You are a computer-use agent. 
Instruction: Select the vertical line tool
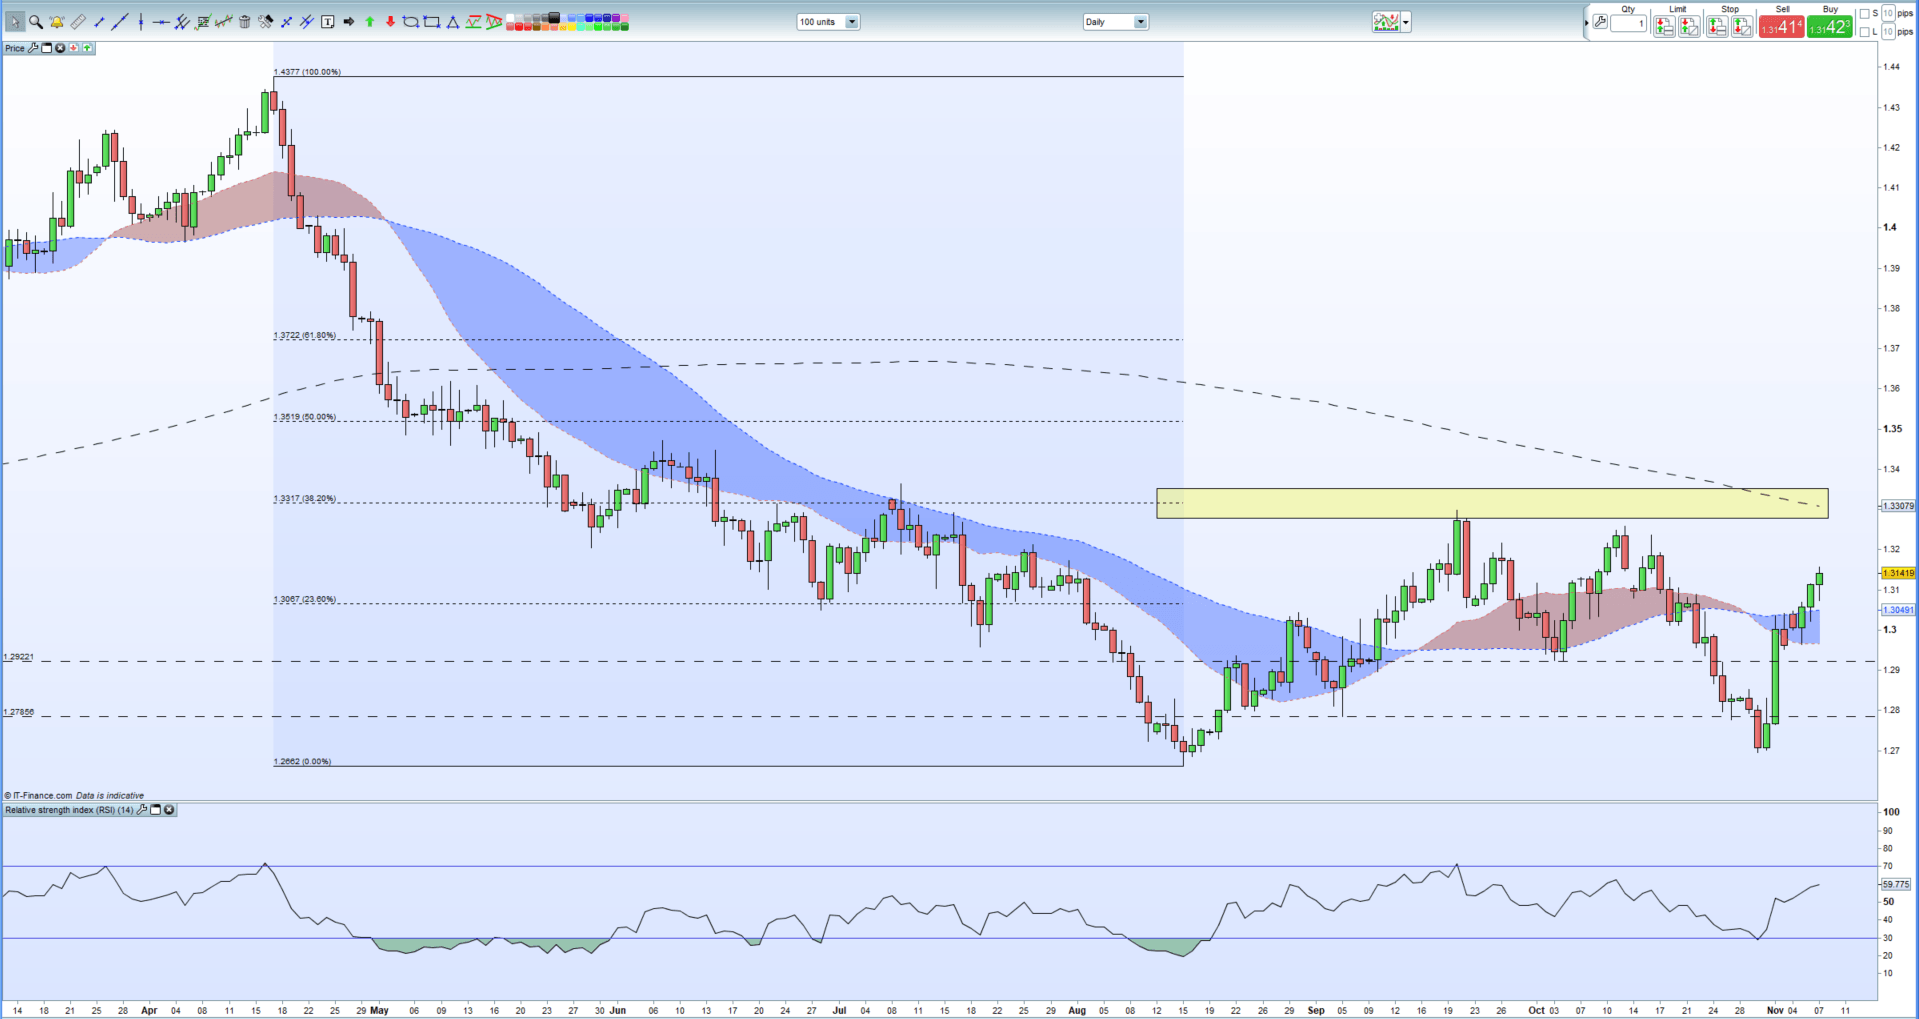[x=141, y=22]
